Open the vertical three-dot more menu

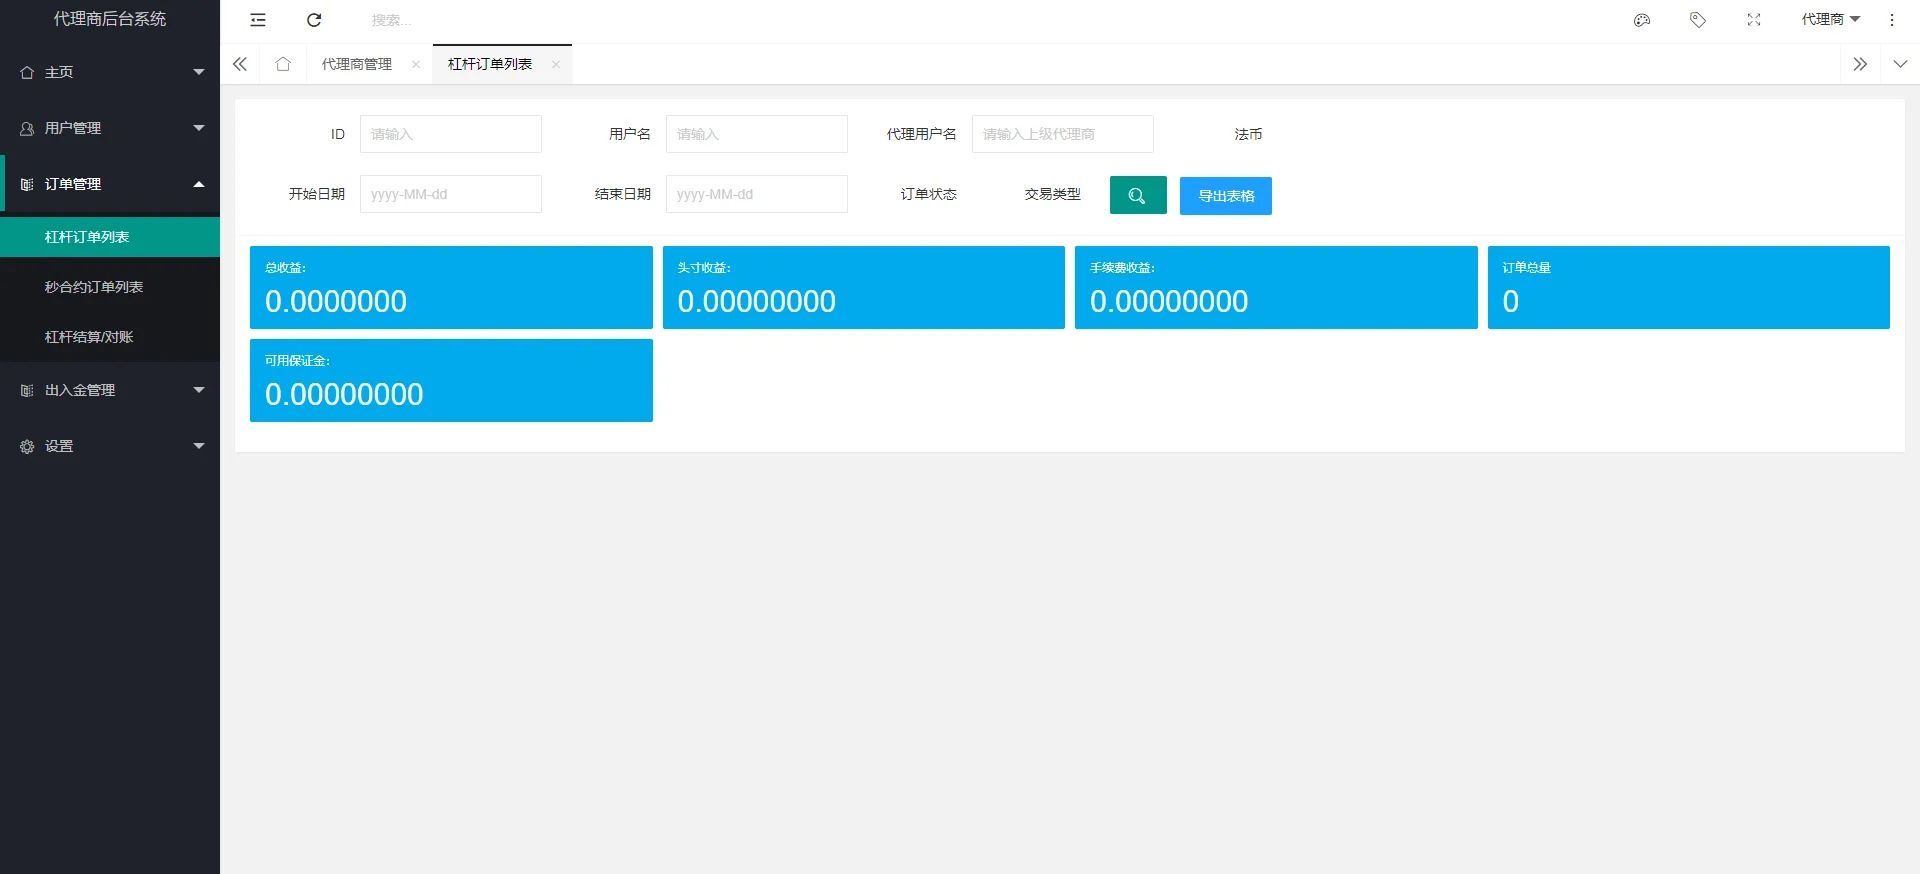point(1892,20)
